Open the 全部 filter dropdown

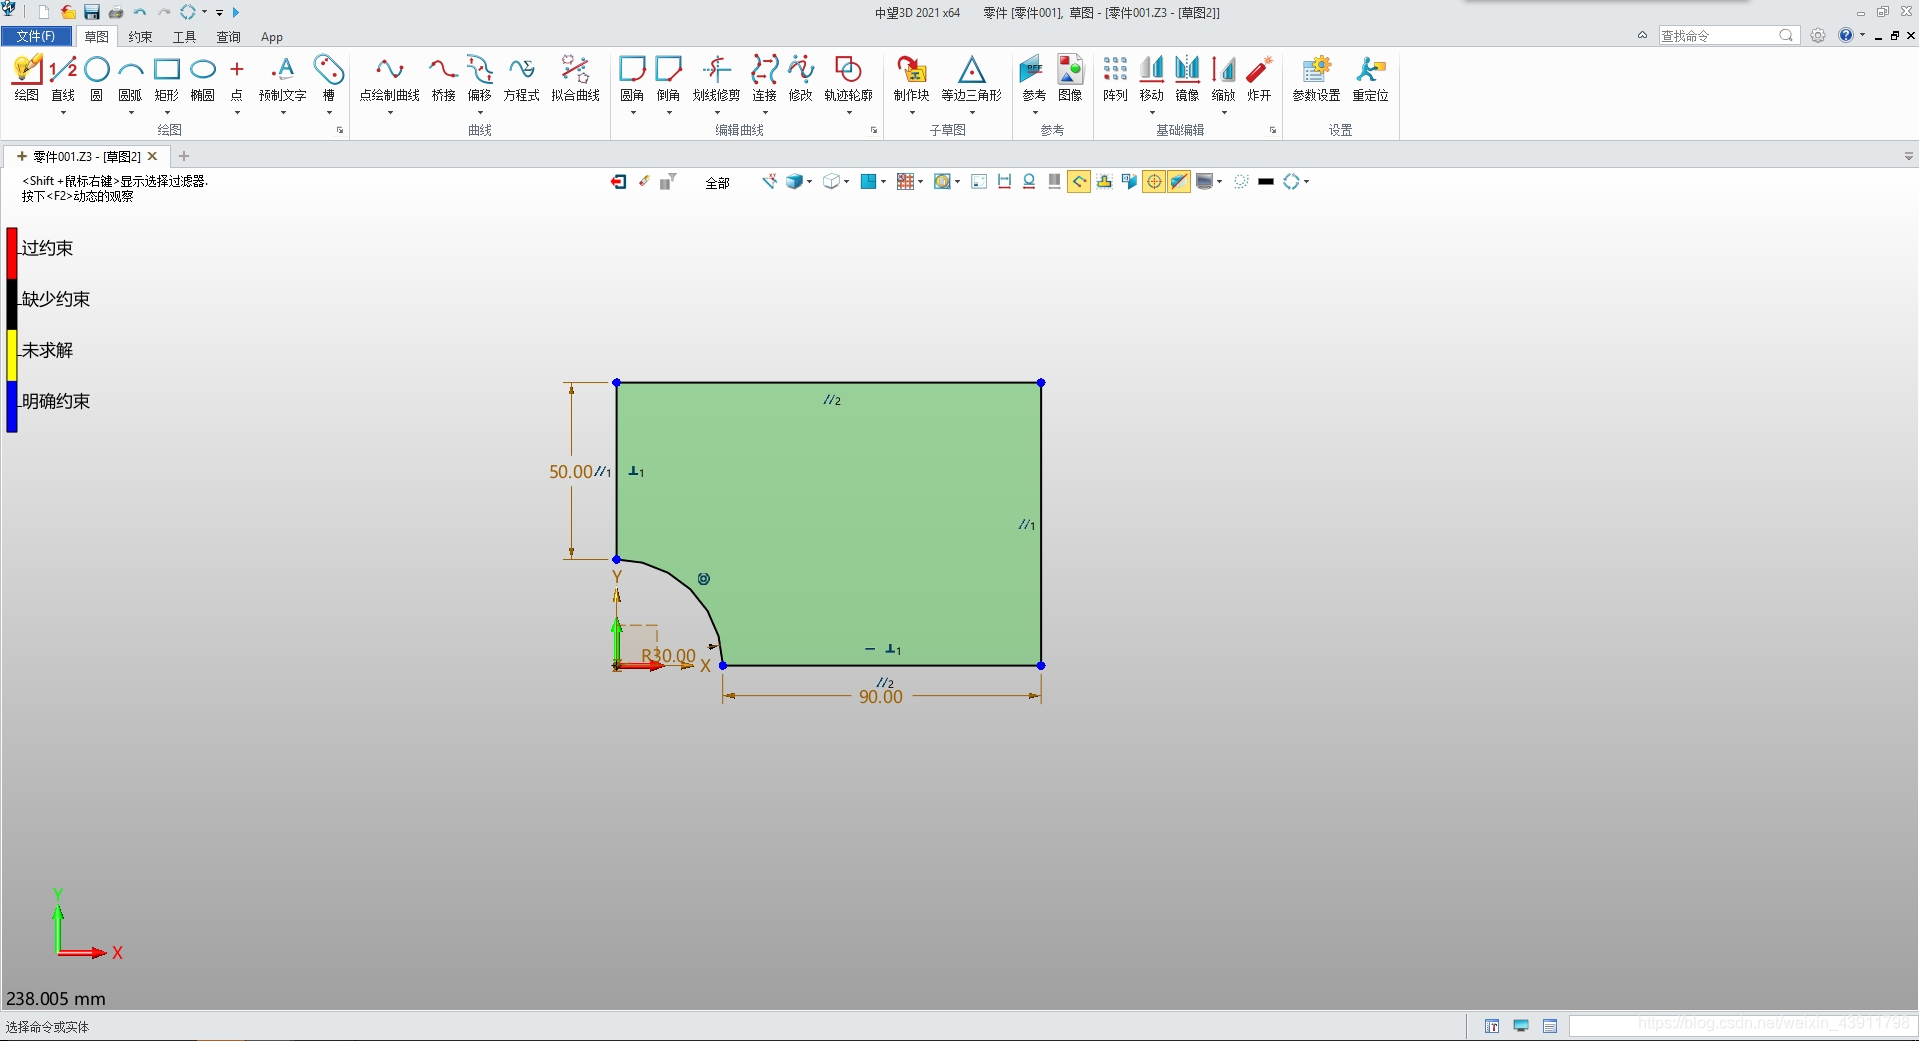pos(718,183)
